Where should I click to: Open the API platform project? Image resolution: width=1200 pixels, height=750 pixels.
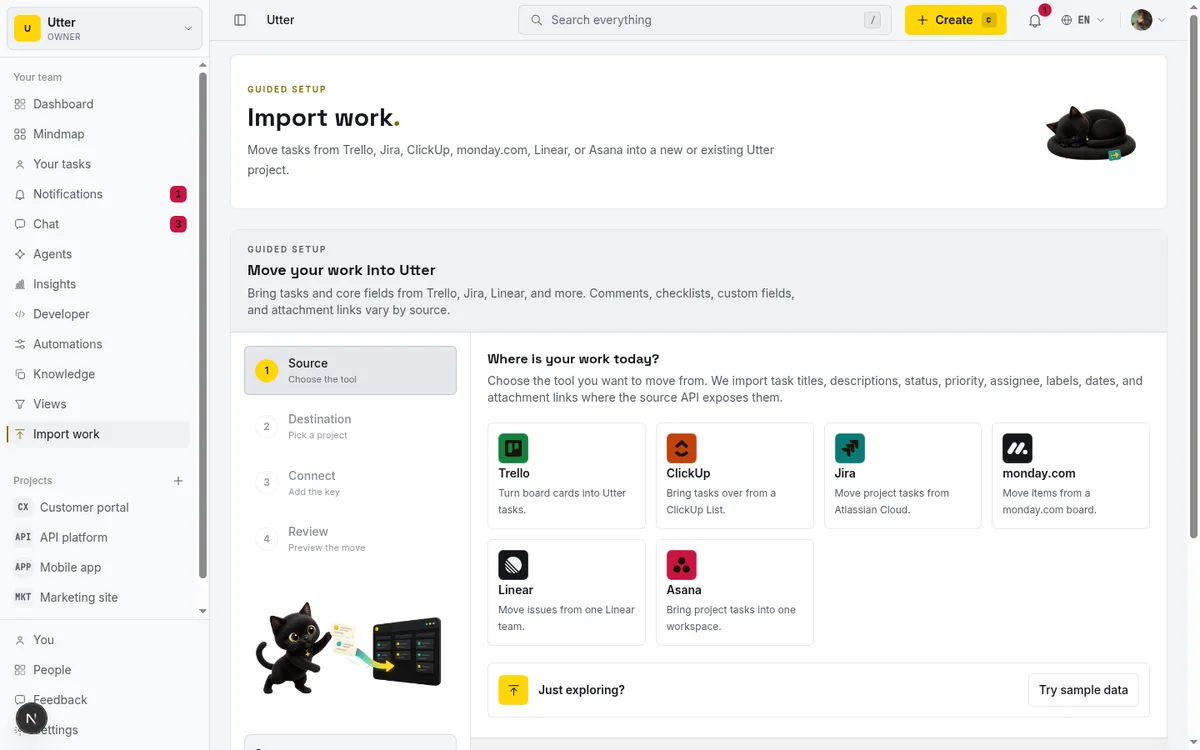(99, 537)
